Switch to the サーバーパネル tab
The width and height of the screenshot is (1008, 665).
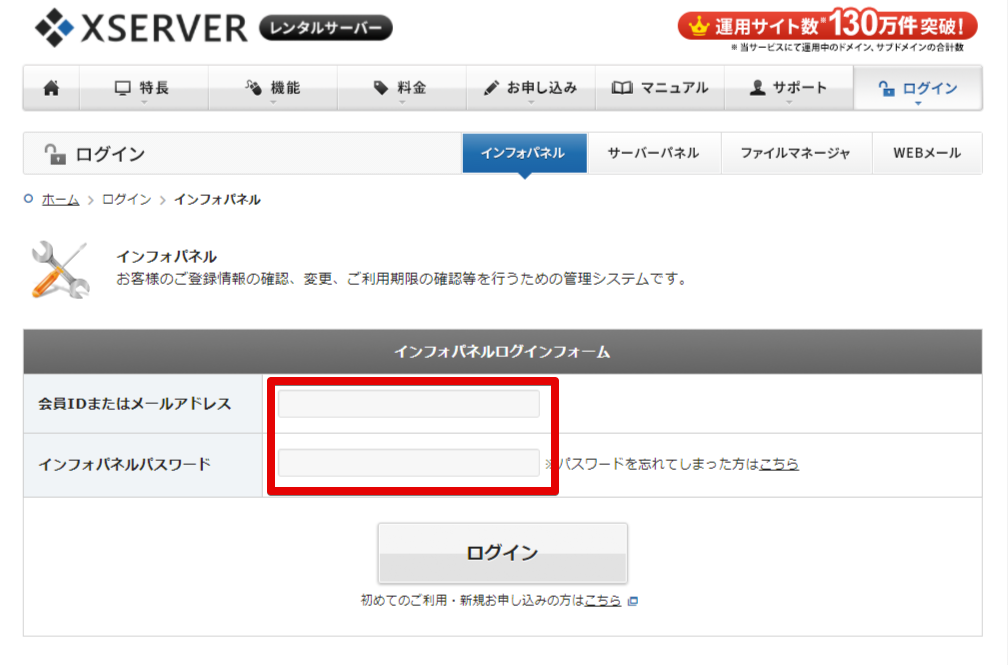pos(654,153)
